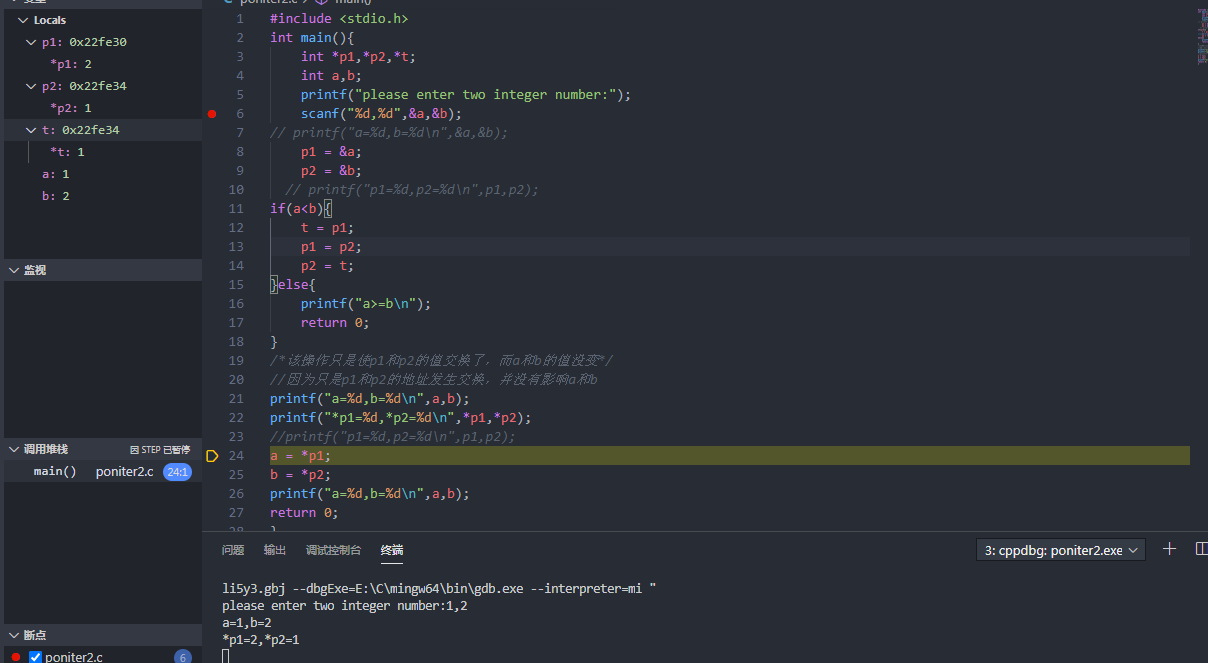Click the 'p1 = p2;' code line
Screen dimensions: 1208x663
tap(331, 247)
